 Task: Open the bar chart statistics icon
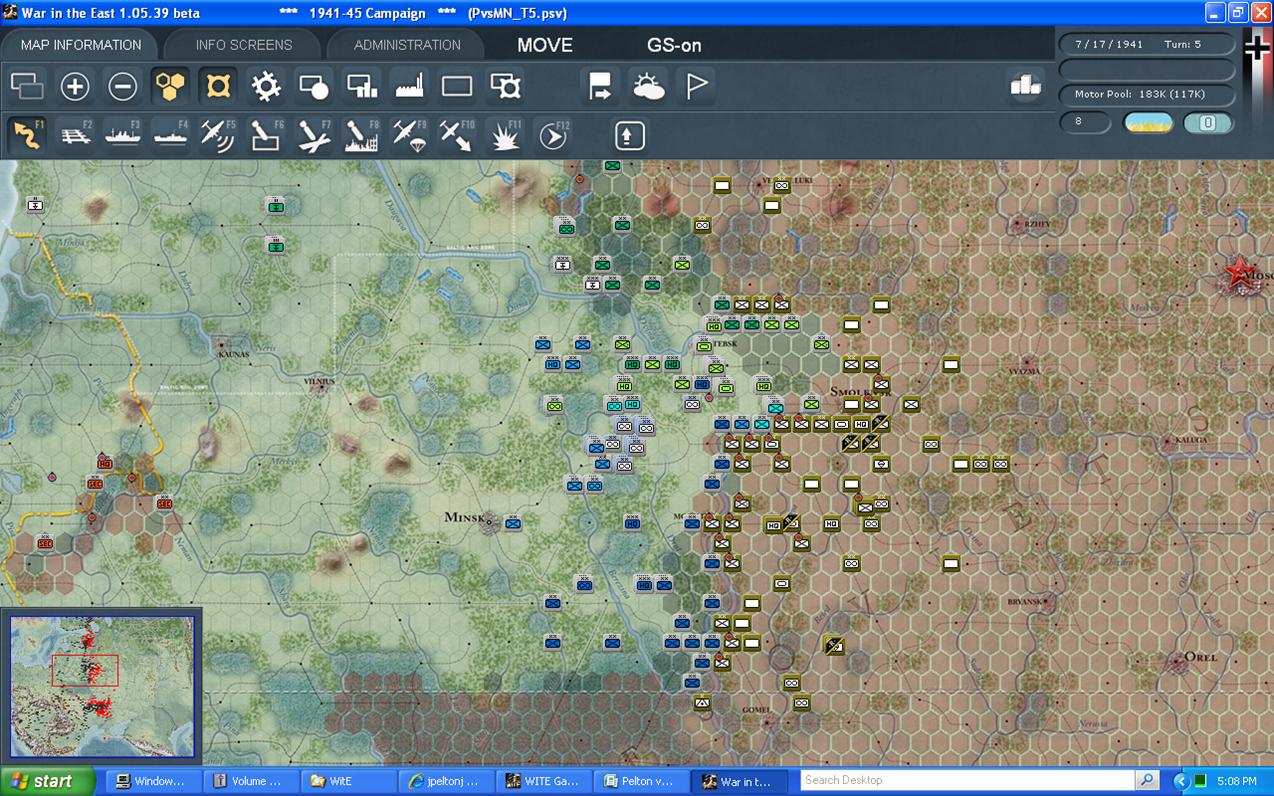[x=1025, y=86]
